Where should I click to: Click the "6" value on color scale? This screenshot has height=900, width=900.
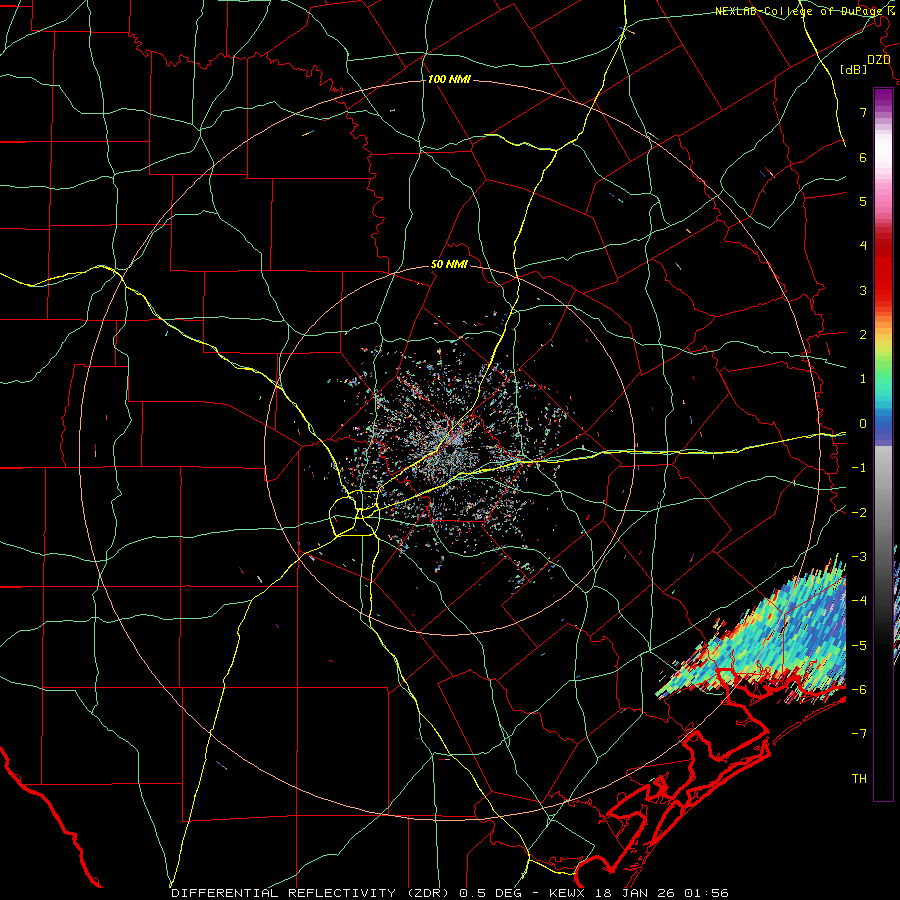pos(863,157)
